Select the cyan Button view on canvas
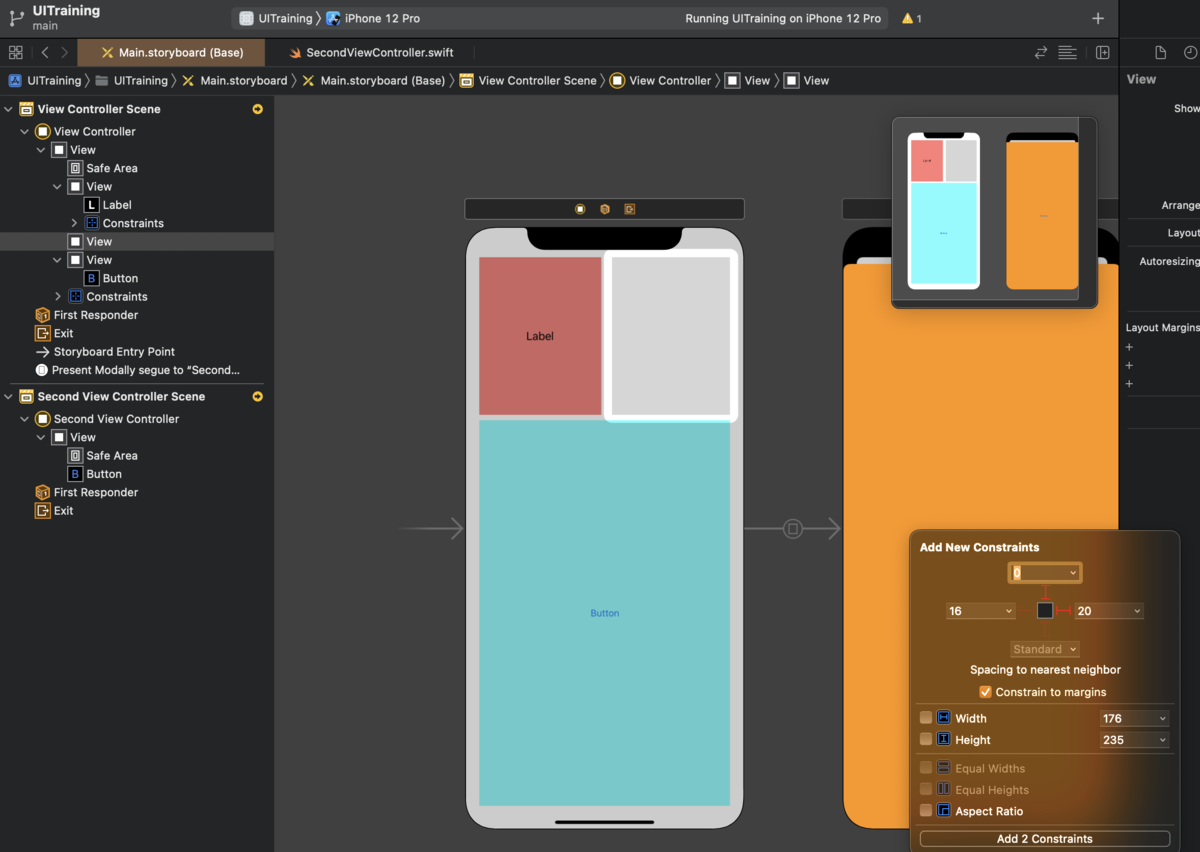 [604, 613]
